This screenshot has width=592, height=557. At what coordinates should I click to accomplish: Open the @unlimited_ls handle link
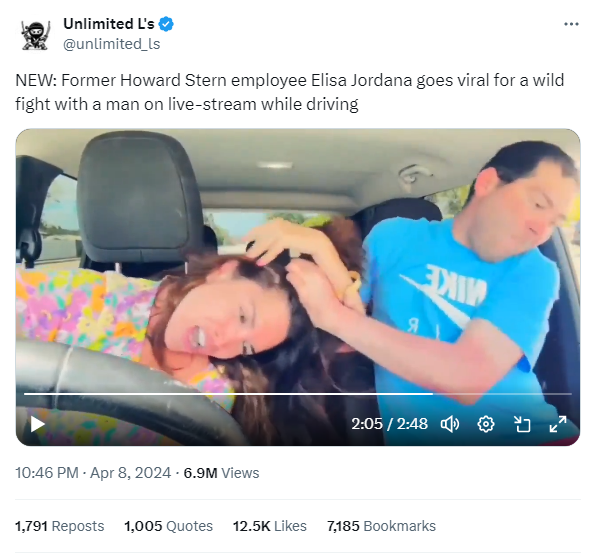[112, 44]
